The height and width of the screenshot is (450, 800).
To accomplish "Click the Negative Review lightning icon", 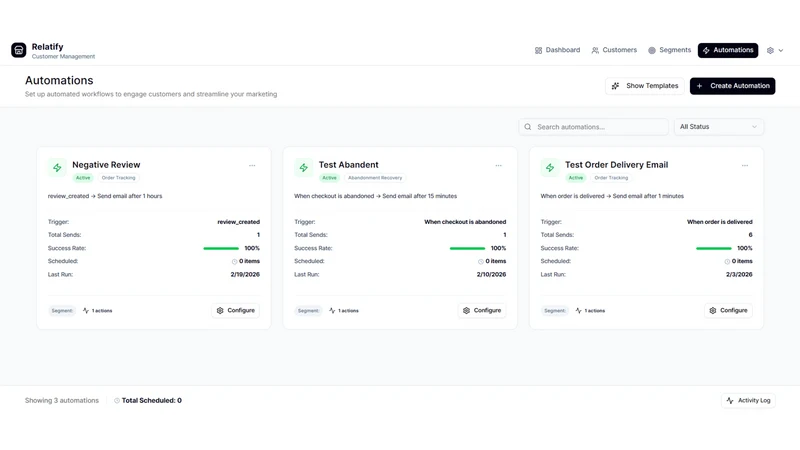I will (x=57, y=167).
